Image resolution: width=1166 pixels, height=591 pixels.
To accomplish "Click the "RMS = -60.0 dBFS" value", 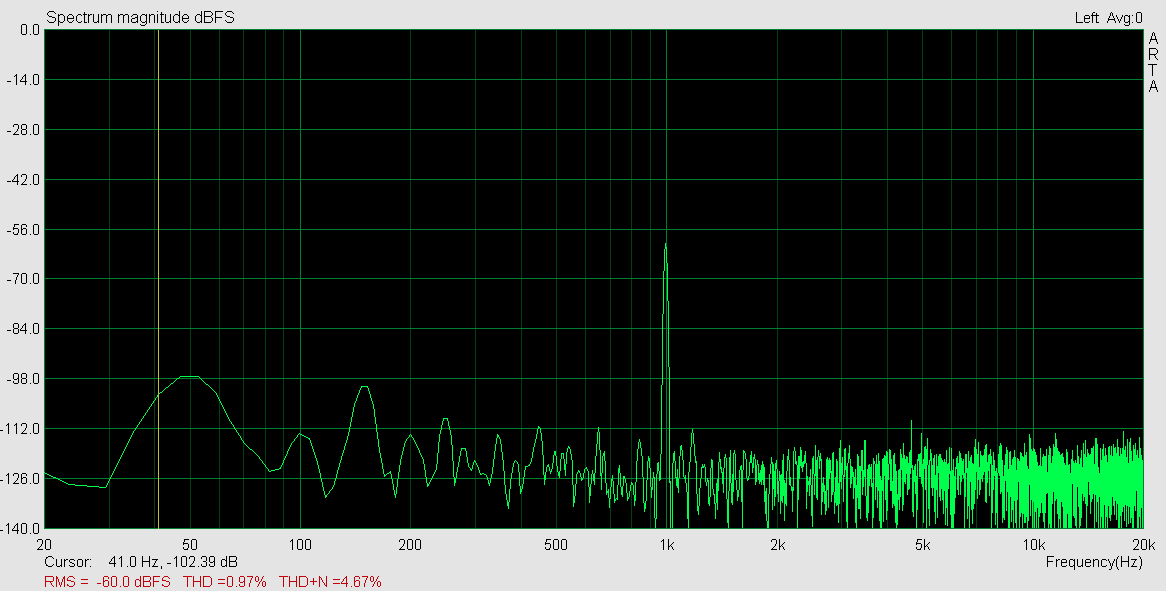I will point(107,581).
